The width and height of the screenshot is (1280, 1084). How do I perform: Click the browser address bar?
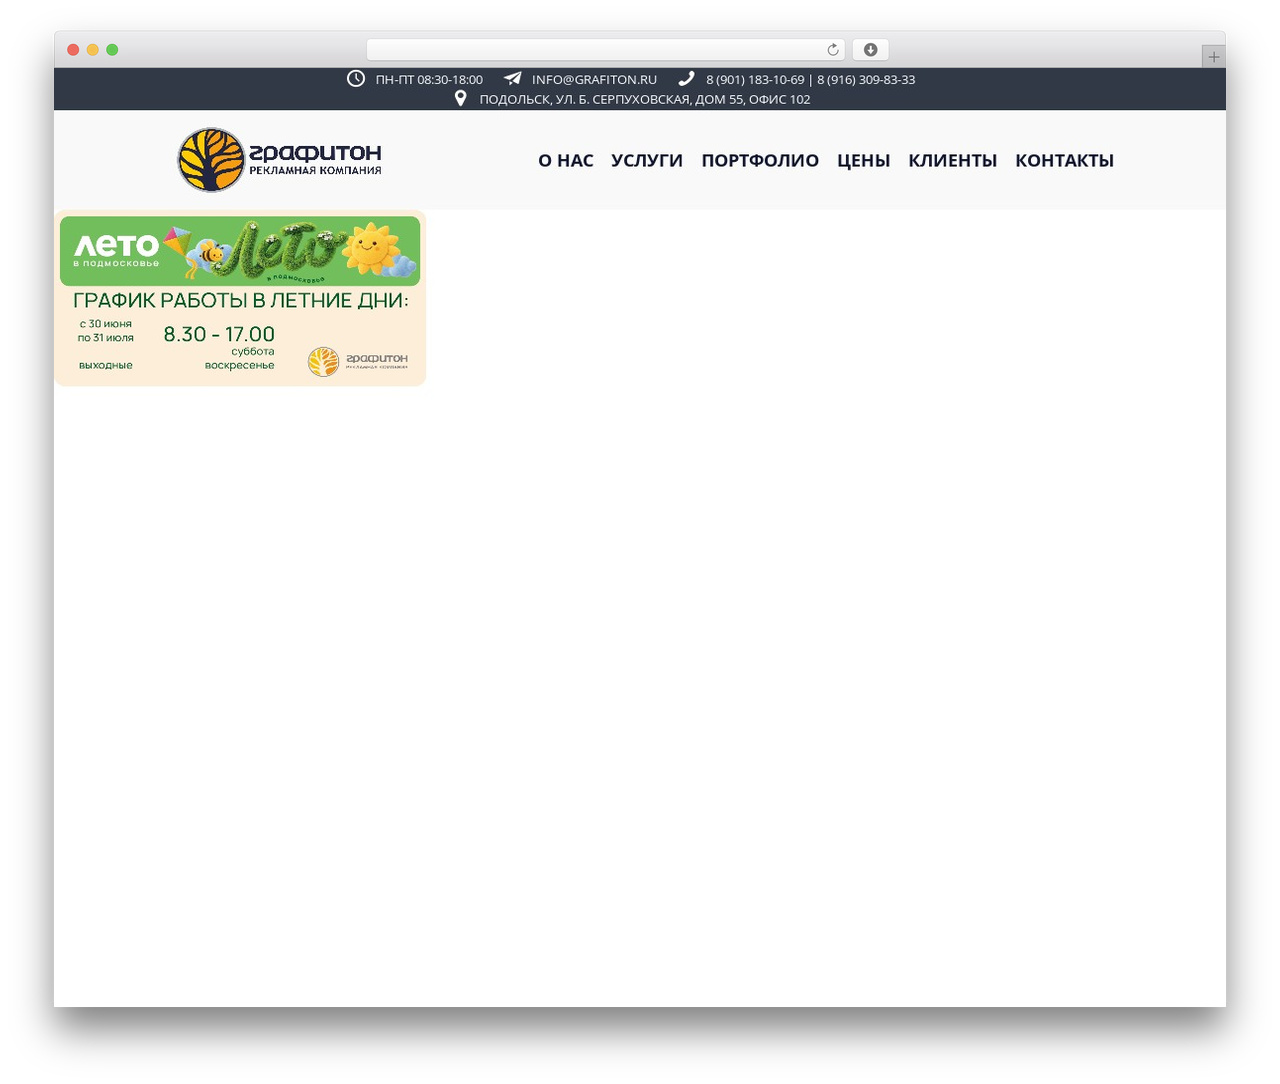pyautogui.click(x=605, y=50)
